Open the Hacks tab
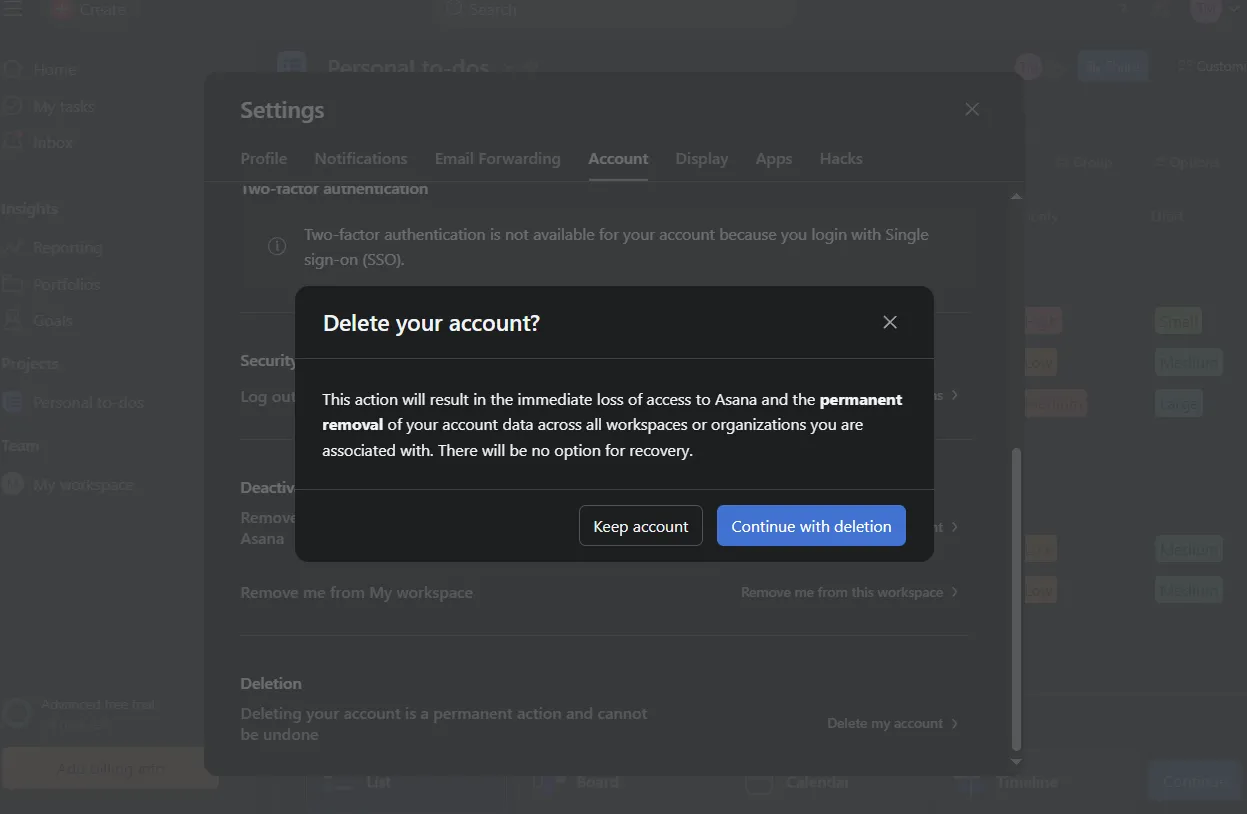The height and width of the screenshot is (814, 1247). 841,159
